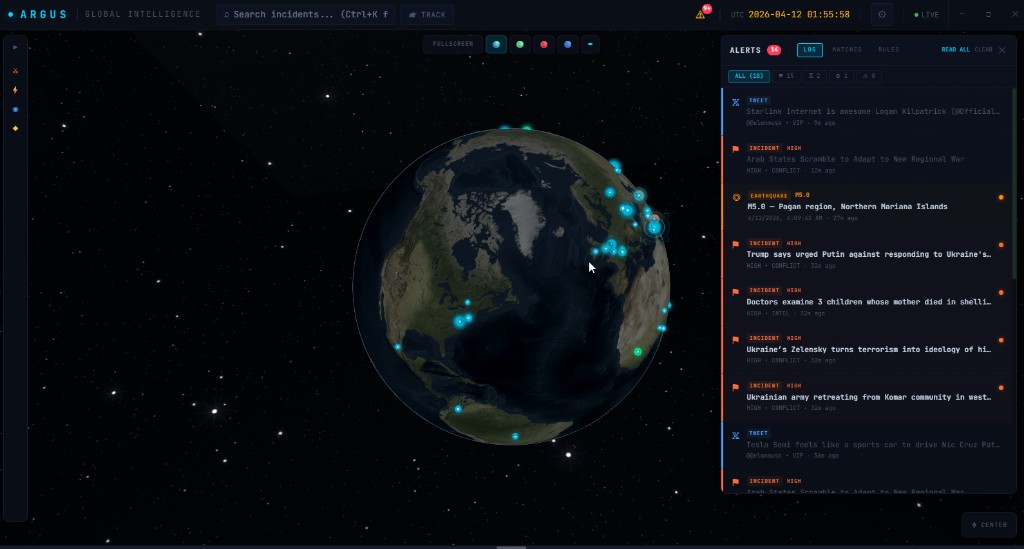Click the marker on South America's southern tip
The width and height of the screenshot is (1024, 549).
coord(515,436)
